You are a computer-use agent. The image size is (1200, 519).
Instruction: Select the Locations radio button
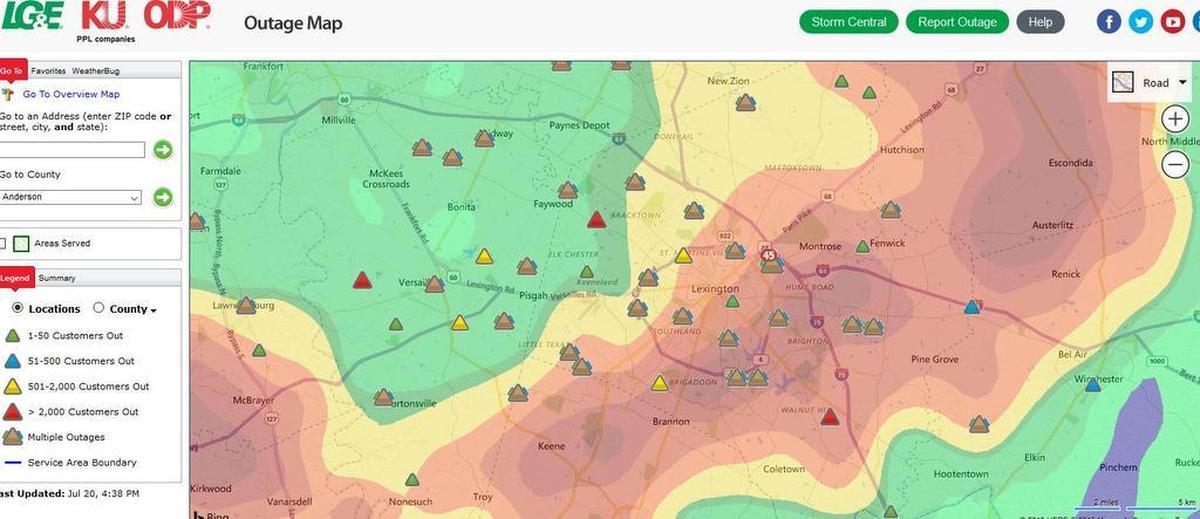(18, 309)
